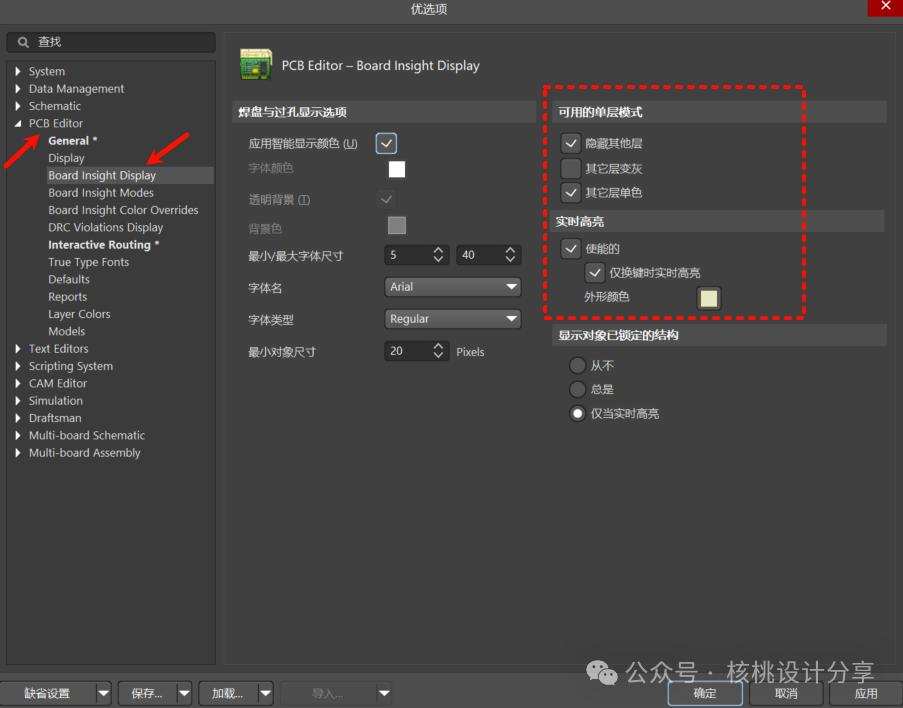Enable the 其它层变灰 checkbox
Viewport: 903px width, 708px height.
571,168
